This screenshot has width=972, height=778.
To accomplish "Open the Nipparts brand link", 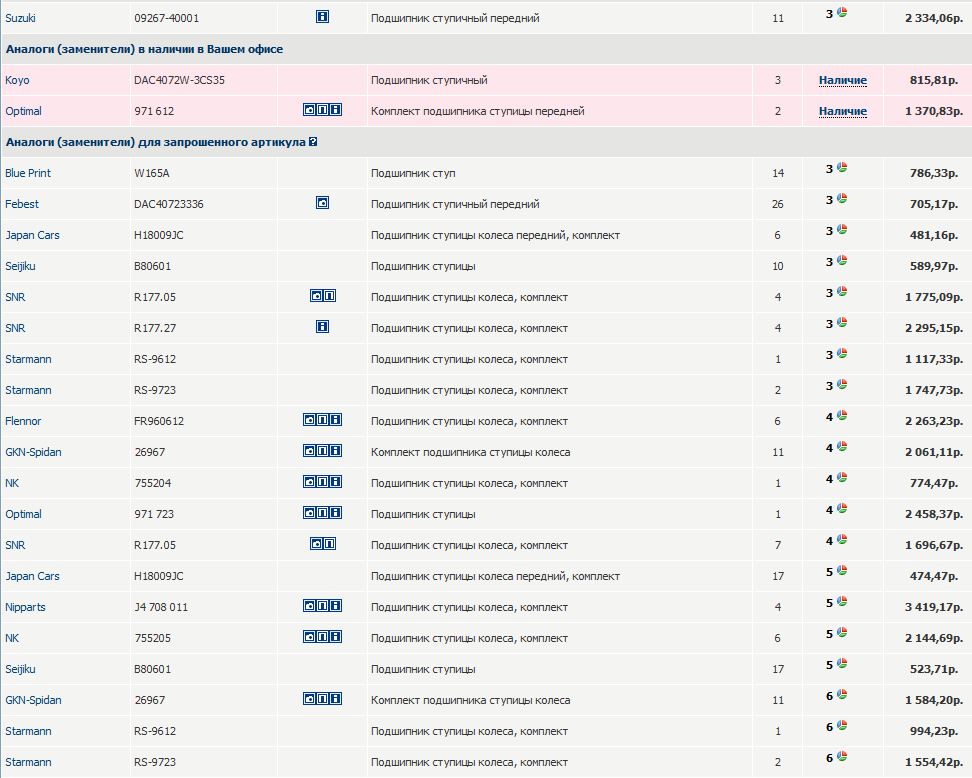I will coord(25,607).
